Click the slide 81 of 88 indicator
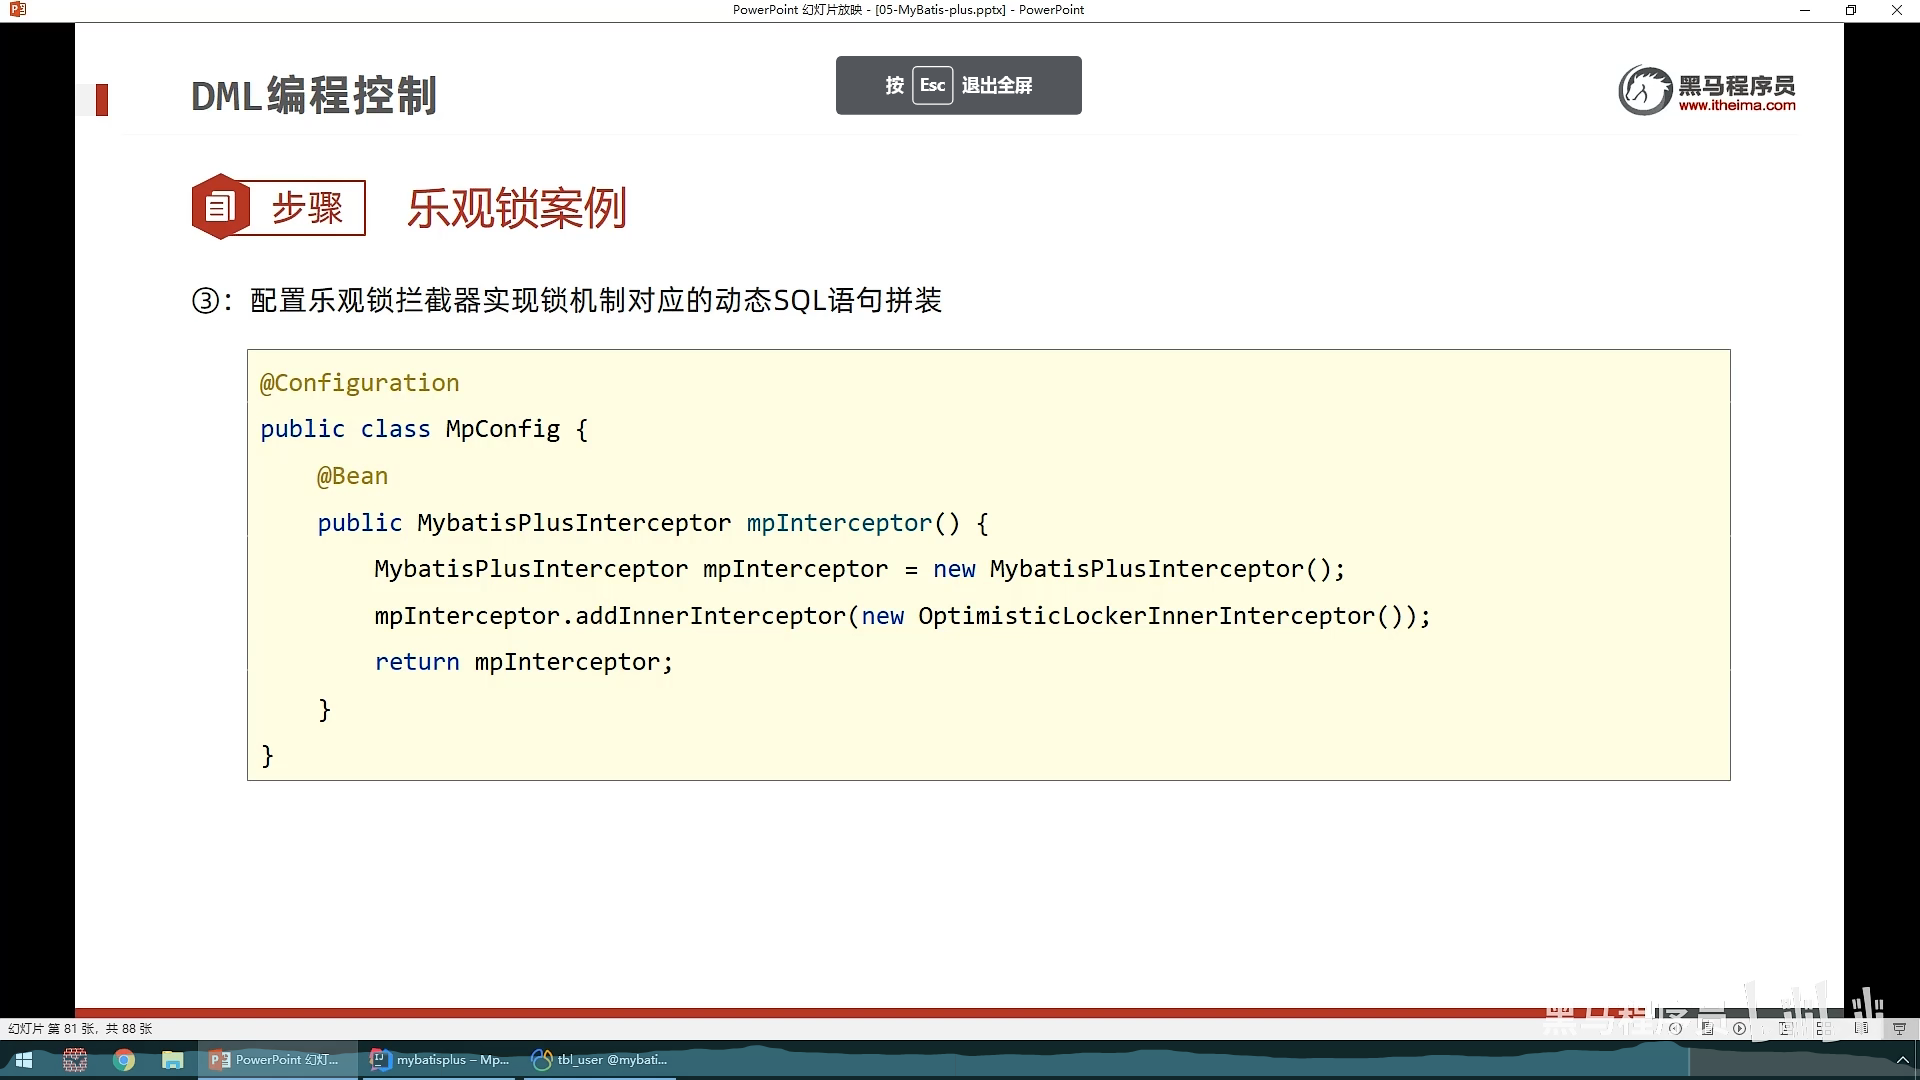1920x1080 pixels. pyautogui.click(x=80, y=1028)
